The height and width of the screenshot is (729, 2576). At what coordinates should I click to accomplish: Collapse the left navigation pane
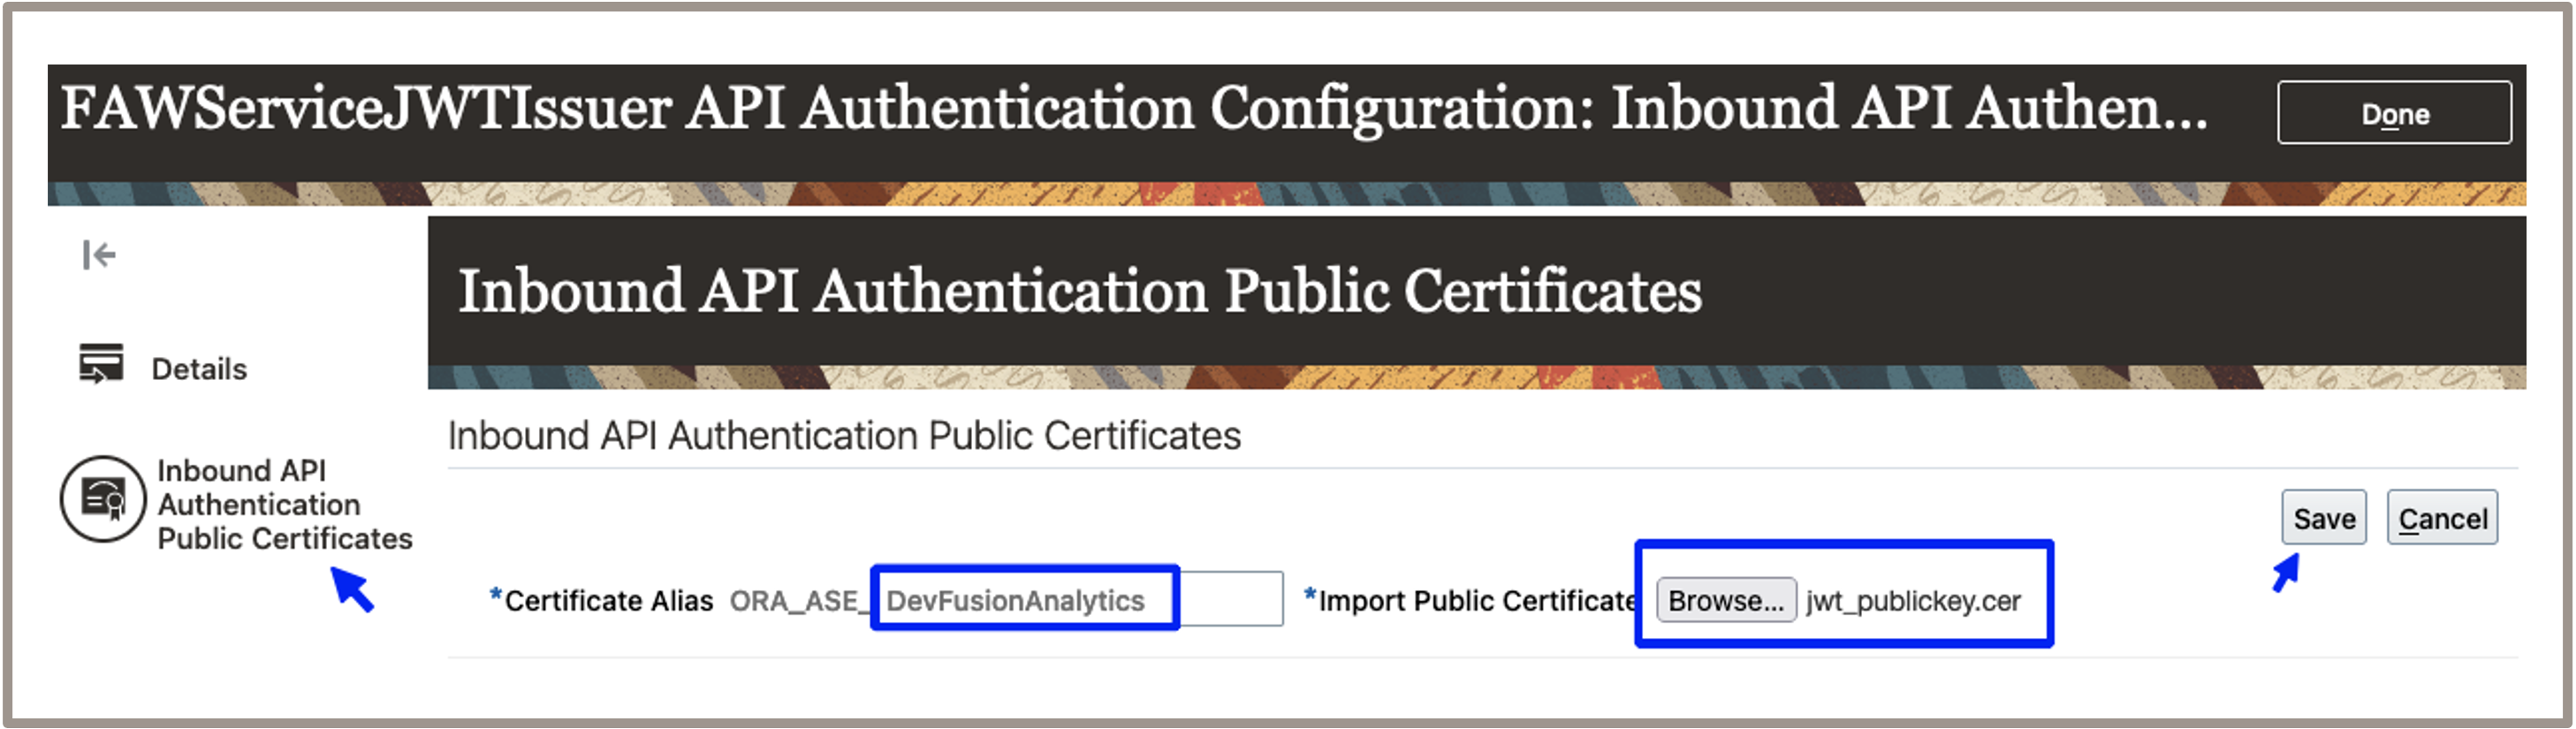[99, 255]
